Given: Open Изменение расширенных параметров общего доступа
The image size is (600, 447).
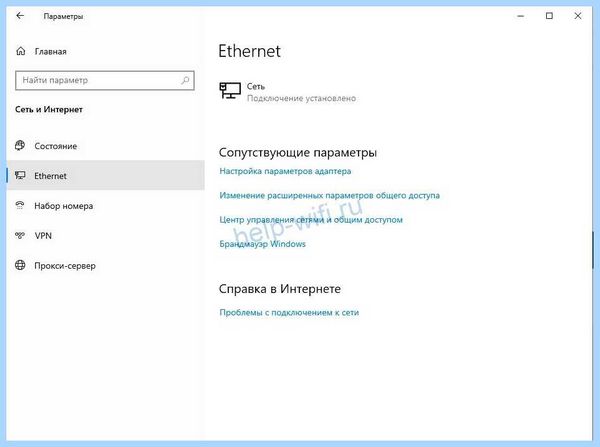Looking at the screenshot, I should tap(329, 195).
